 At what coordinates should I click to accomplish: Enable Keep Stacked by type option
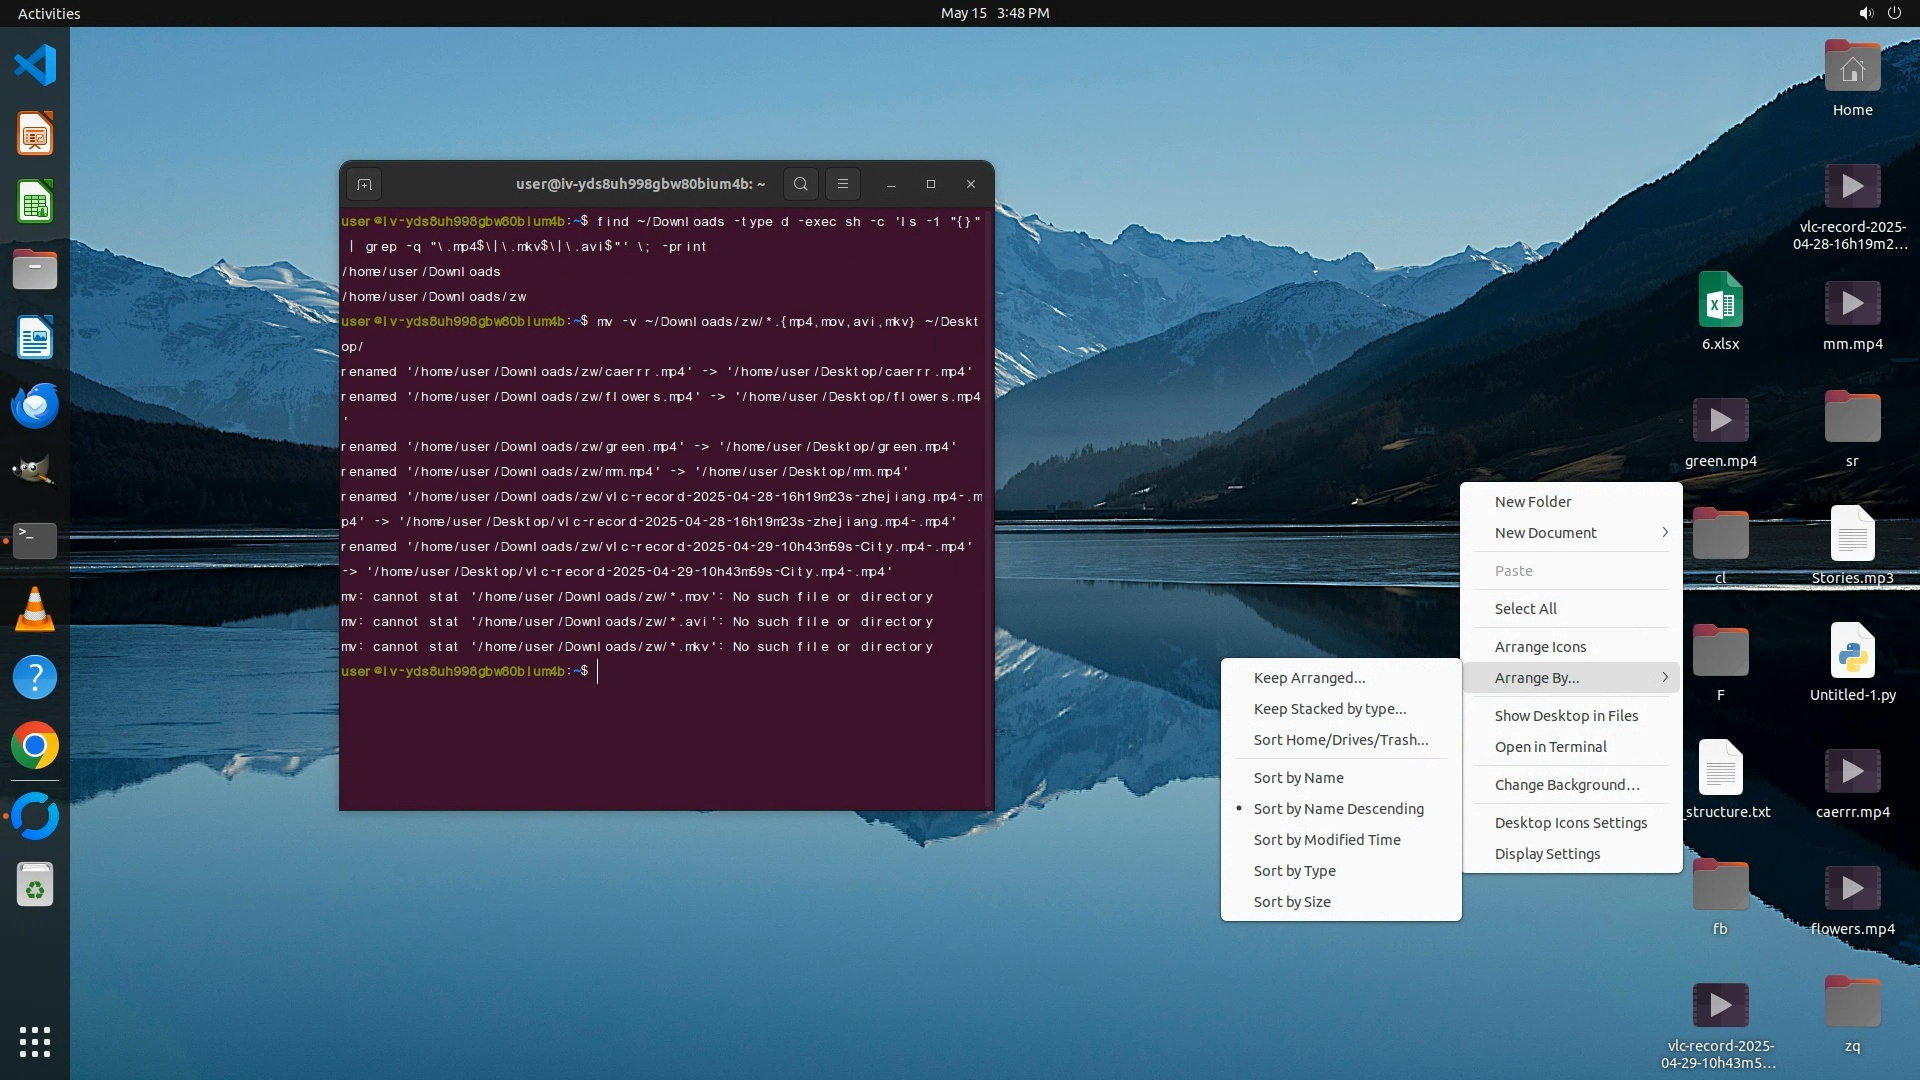(1329, 709)
